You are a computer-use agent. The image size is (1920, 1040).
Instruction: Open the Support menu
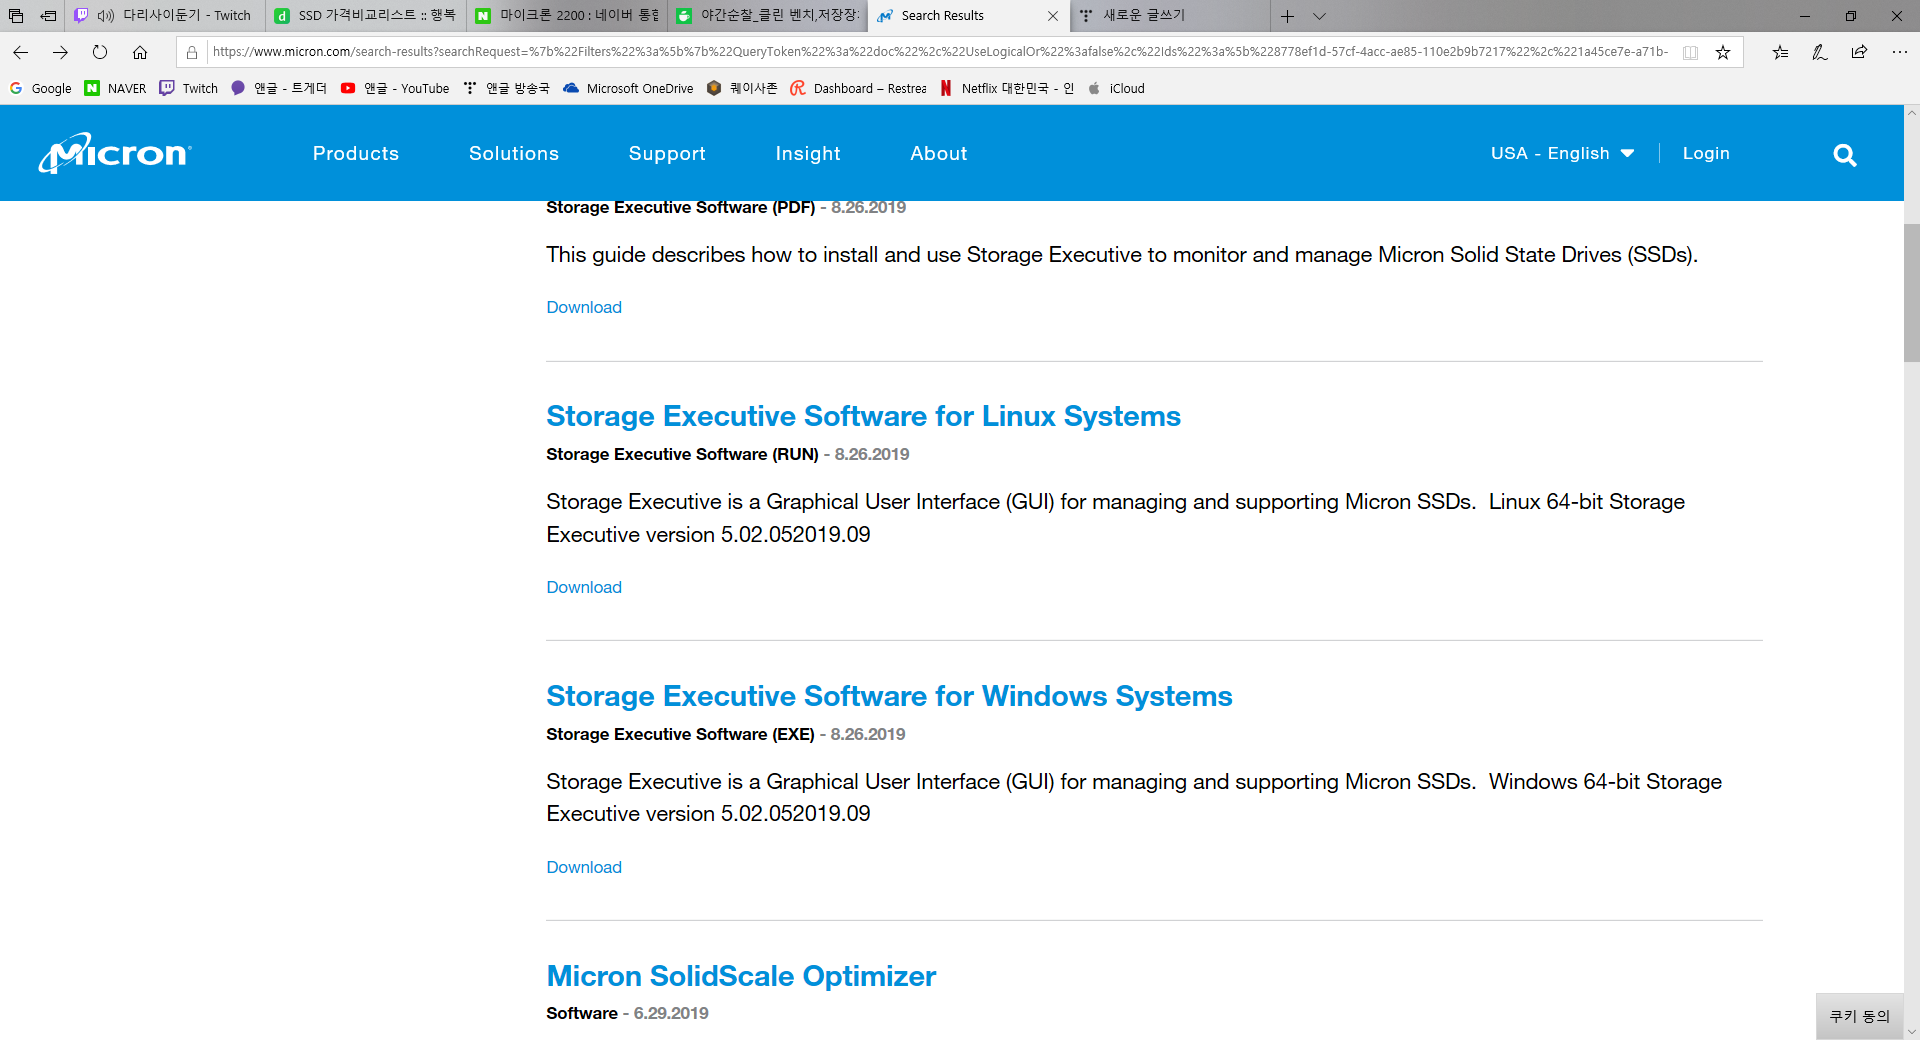click(667, 153)
